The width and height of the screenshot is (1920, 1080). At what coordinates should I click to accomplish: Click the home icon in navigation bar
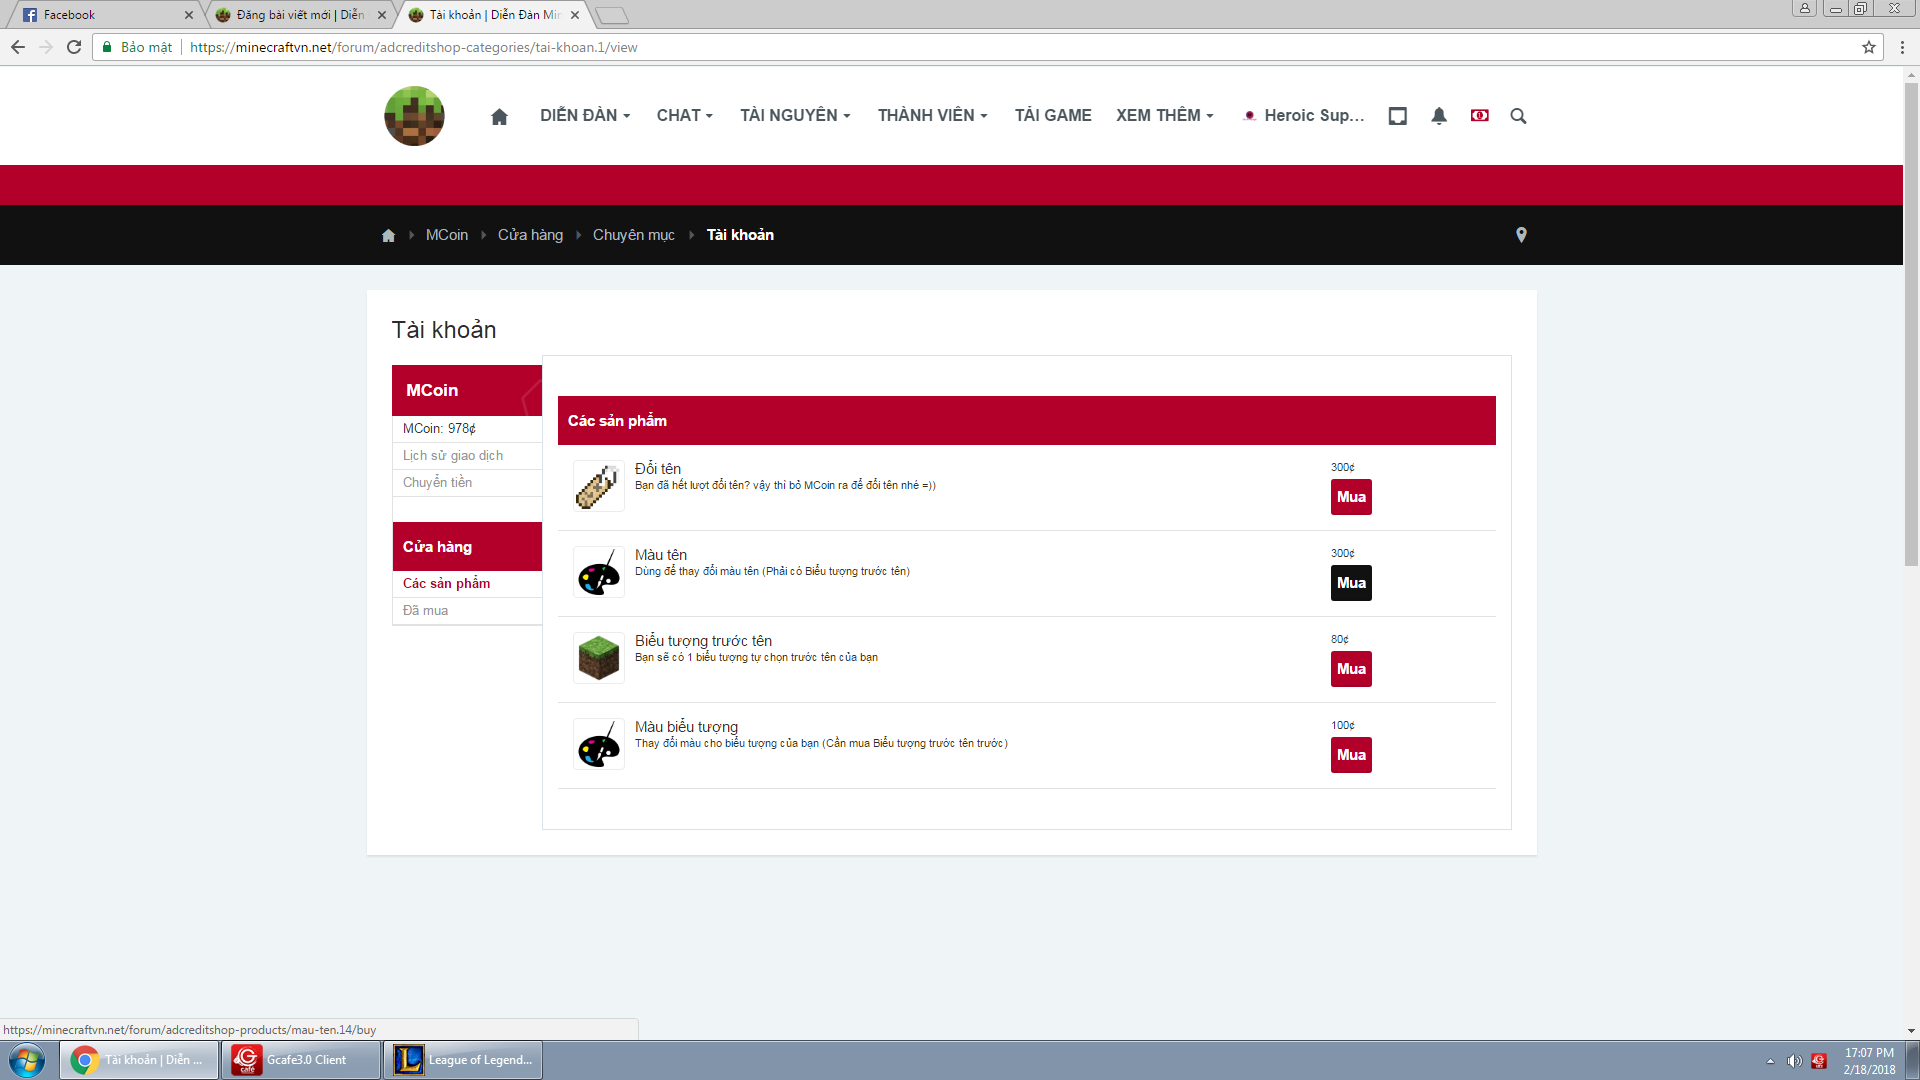pos(499,116)
